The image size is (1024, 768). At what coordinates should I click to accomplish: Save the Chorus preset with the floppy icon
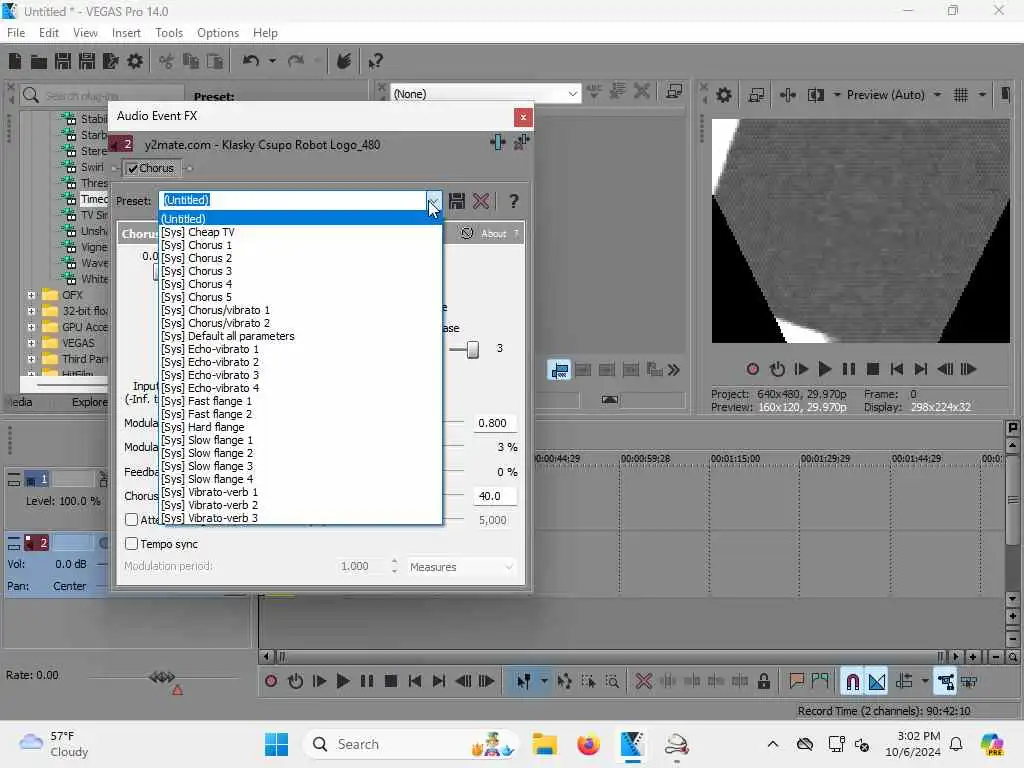(456, 200)
